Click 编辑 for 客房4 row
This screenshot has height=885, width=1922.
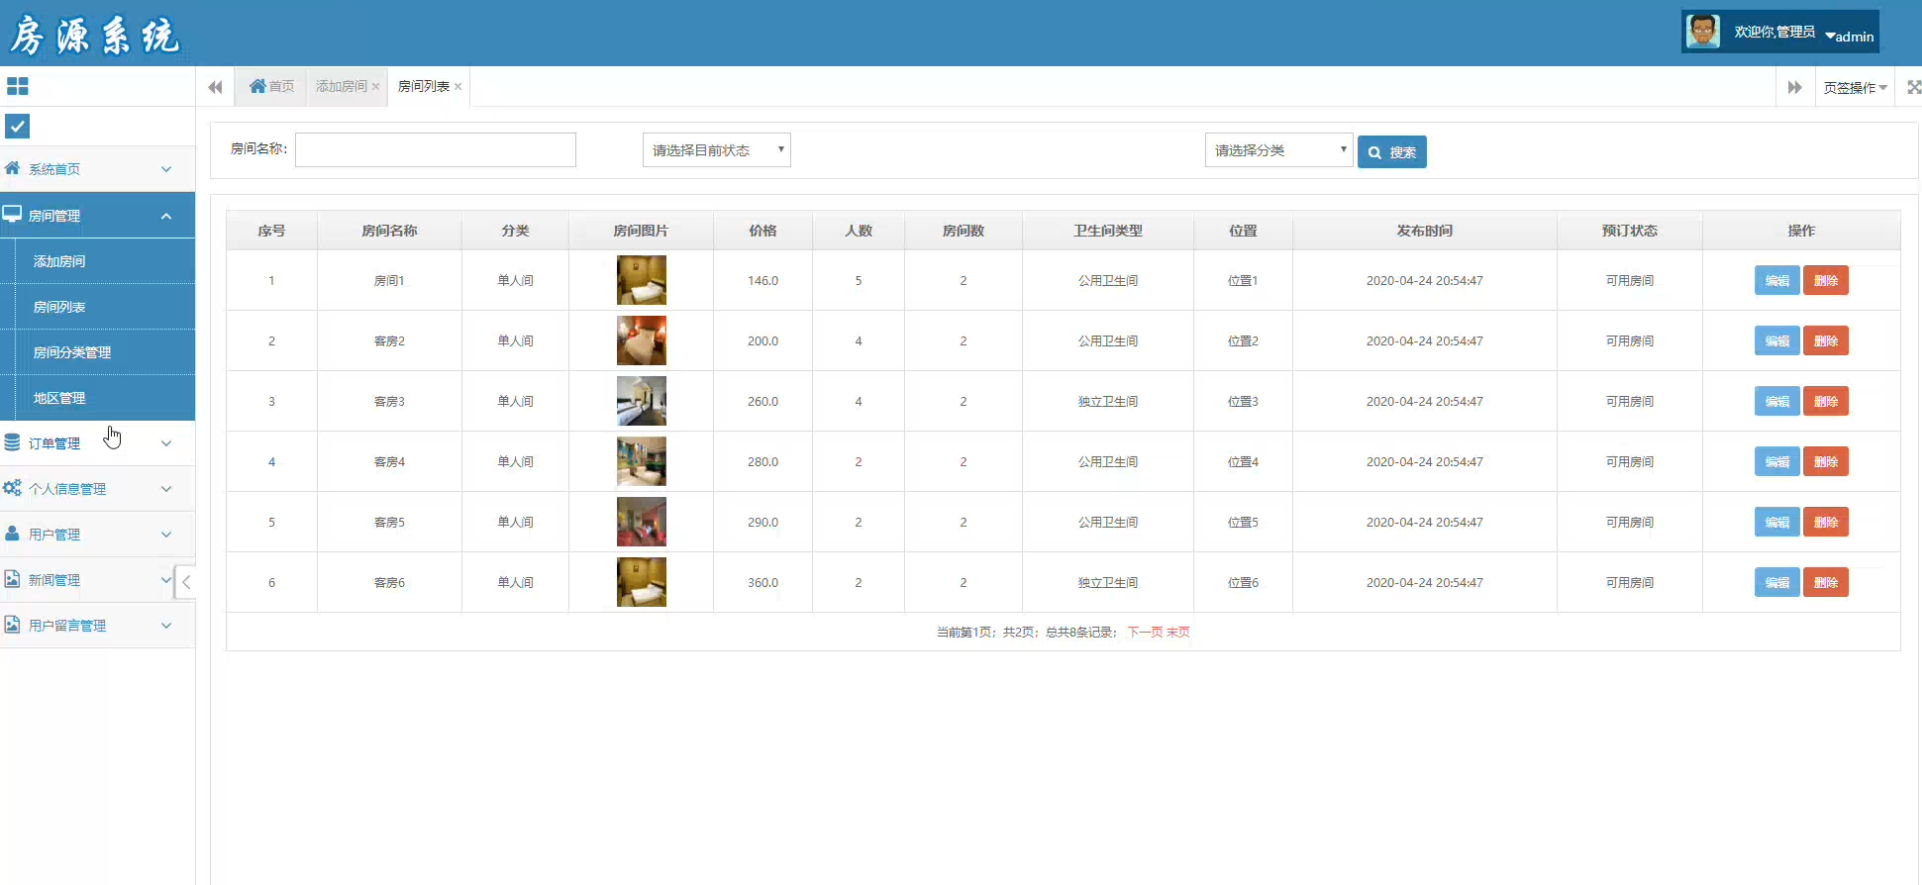[x=1777, y=461]
